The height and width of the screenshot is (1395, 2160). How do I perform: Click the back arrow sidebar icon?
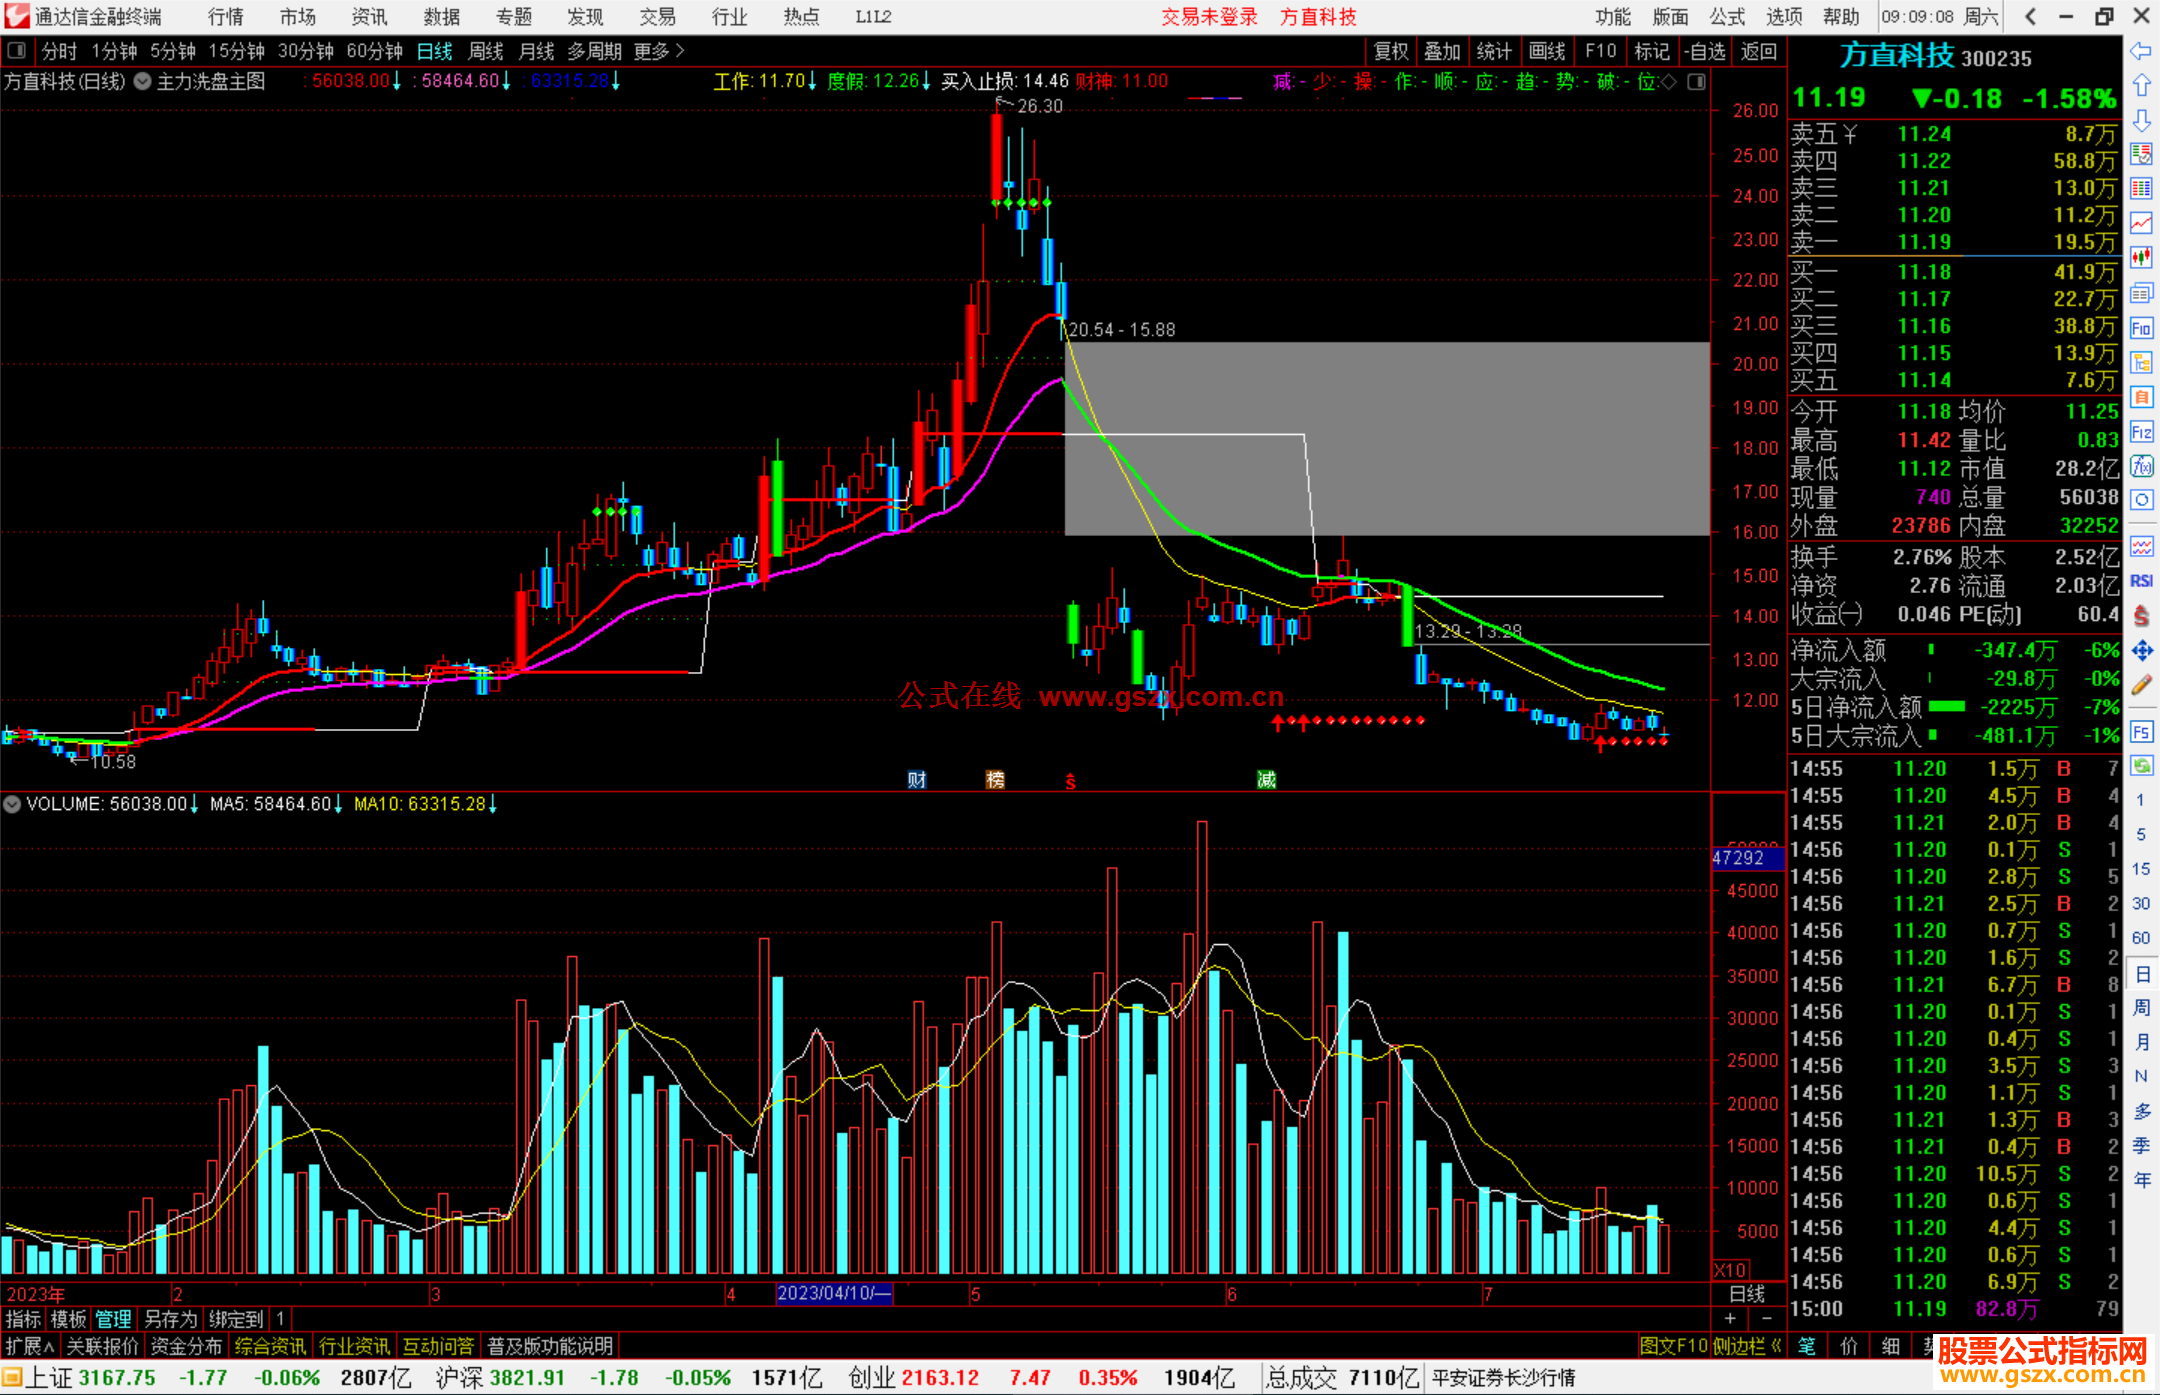point(2141,51)
